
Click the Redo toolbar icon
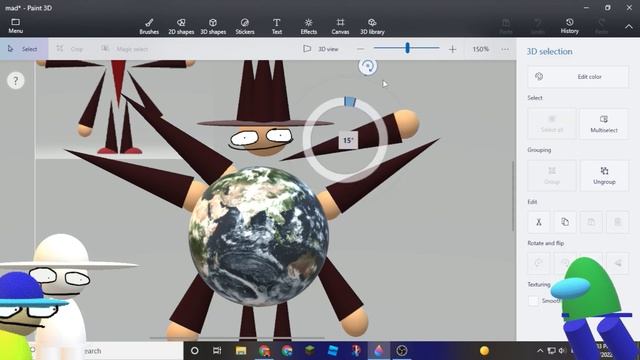point(601,26)
